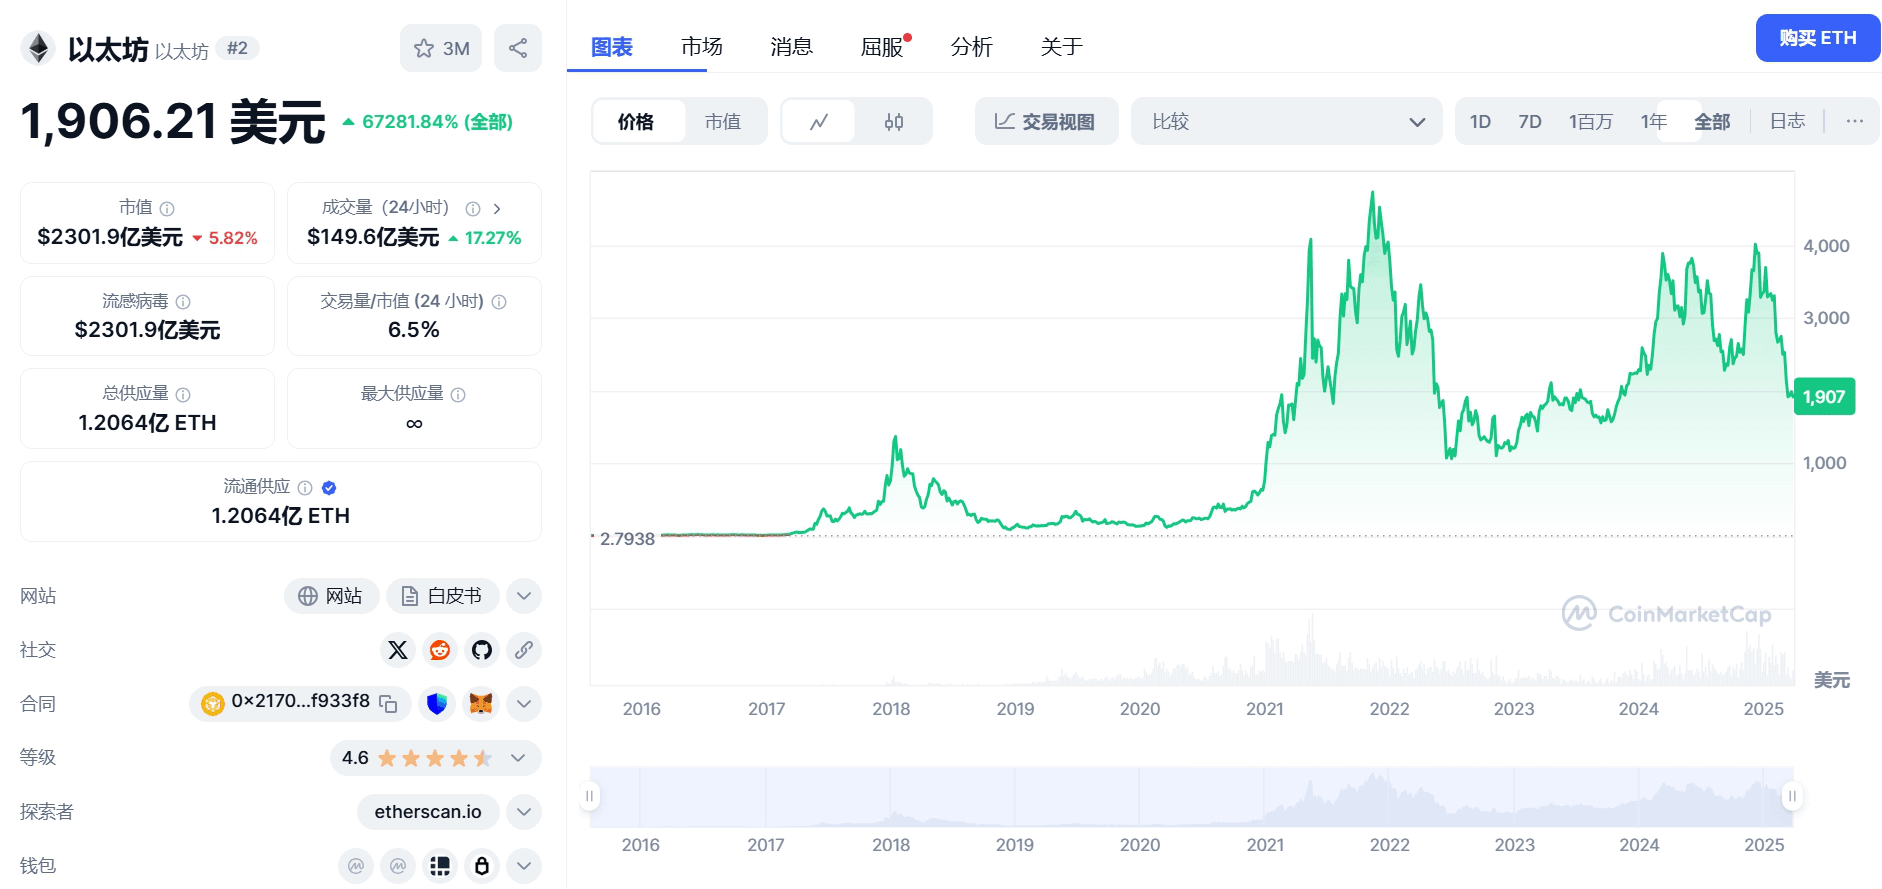Show info tooltip for 市值

pyautogui.click(x=167, y=208)
